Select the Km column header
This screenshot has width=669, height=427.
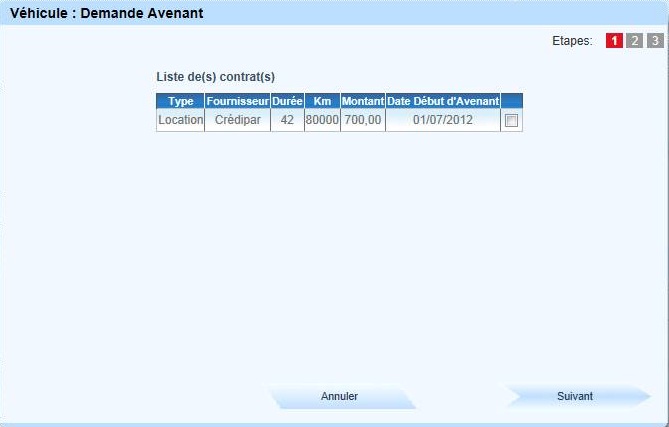pos(321,101)
